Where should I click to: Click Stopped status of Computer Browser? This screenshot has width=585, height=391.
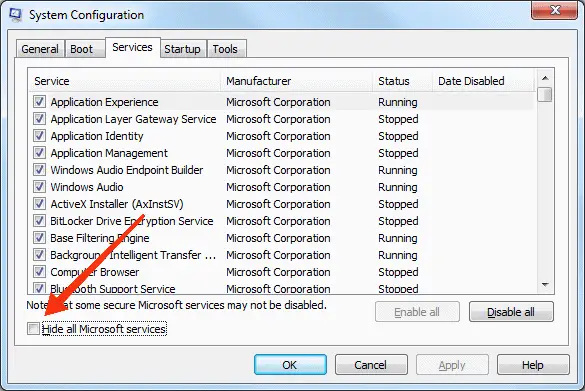pos(398,272)
